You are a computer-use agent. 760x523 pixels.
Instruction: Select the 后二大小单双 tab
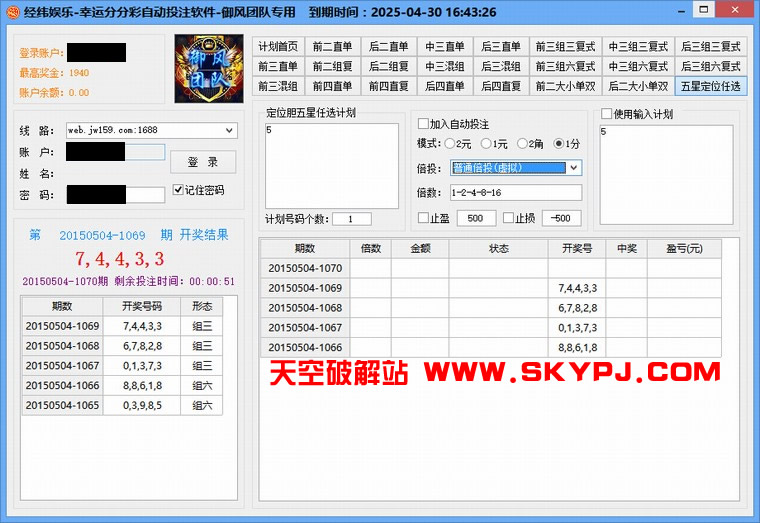639,86
